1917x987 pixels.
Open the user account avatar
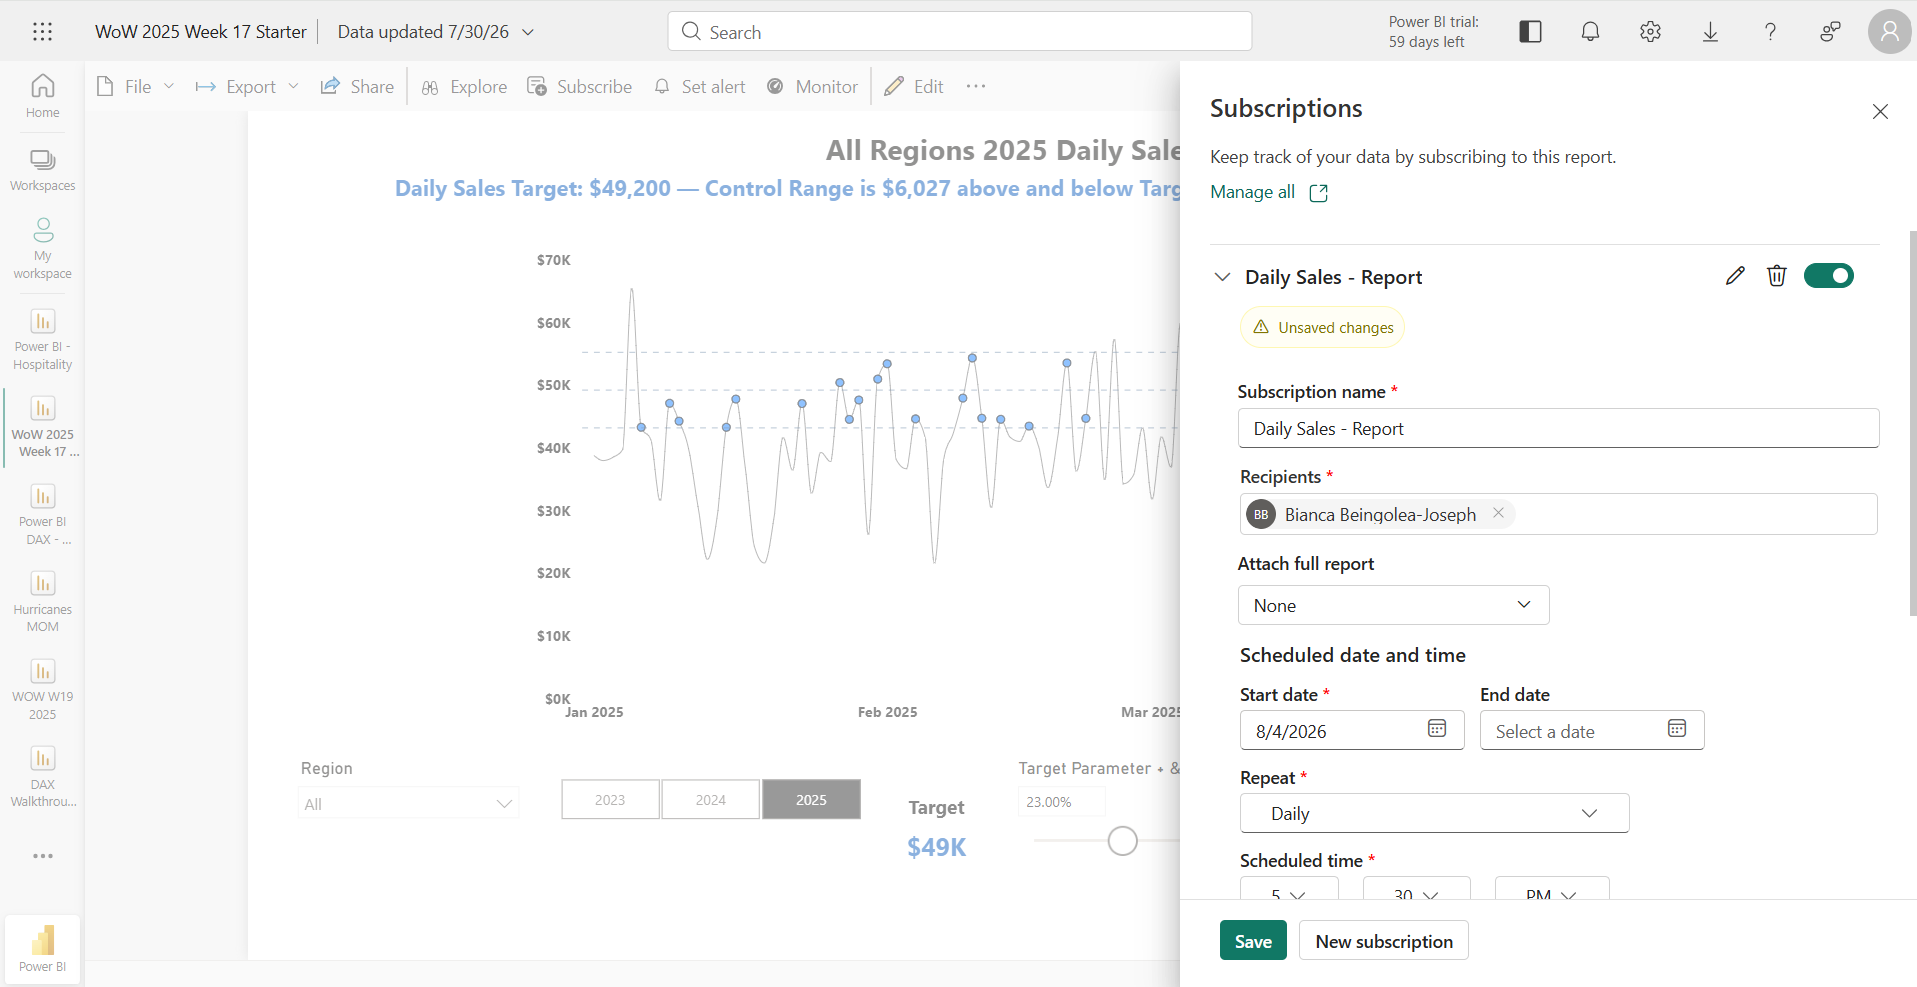tap(1889, 31)
